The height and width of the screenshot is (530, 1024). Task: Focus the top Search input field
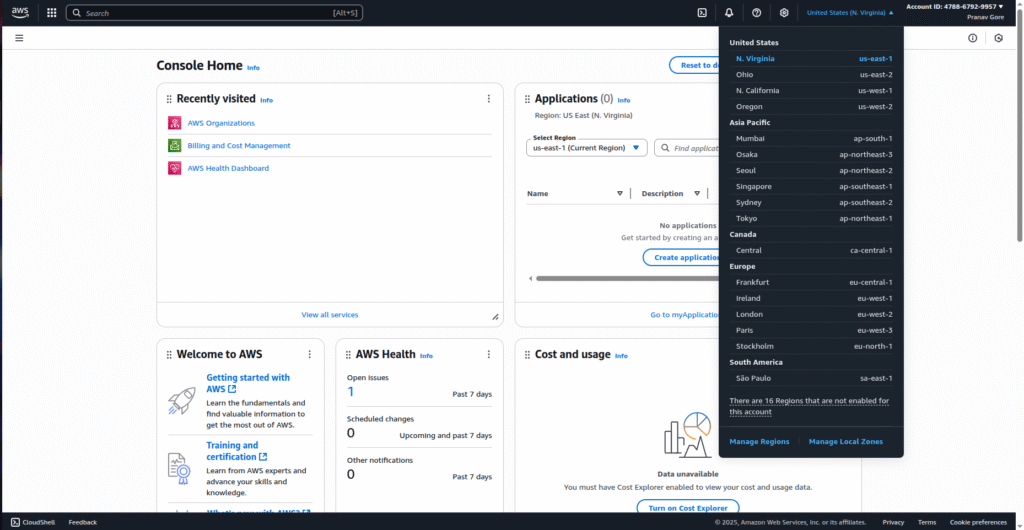(x=214, y=13)
